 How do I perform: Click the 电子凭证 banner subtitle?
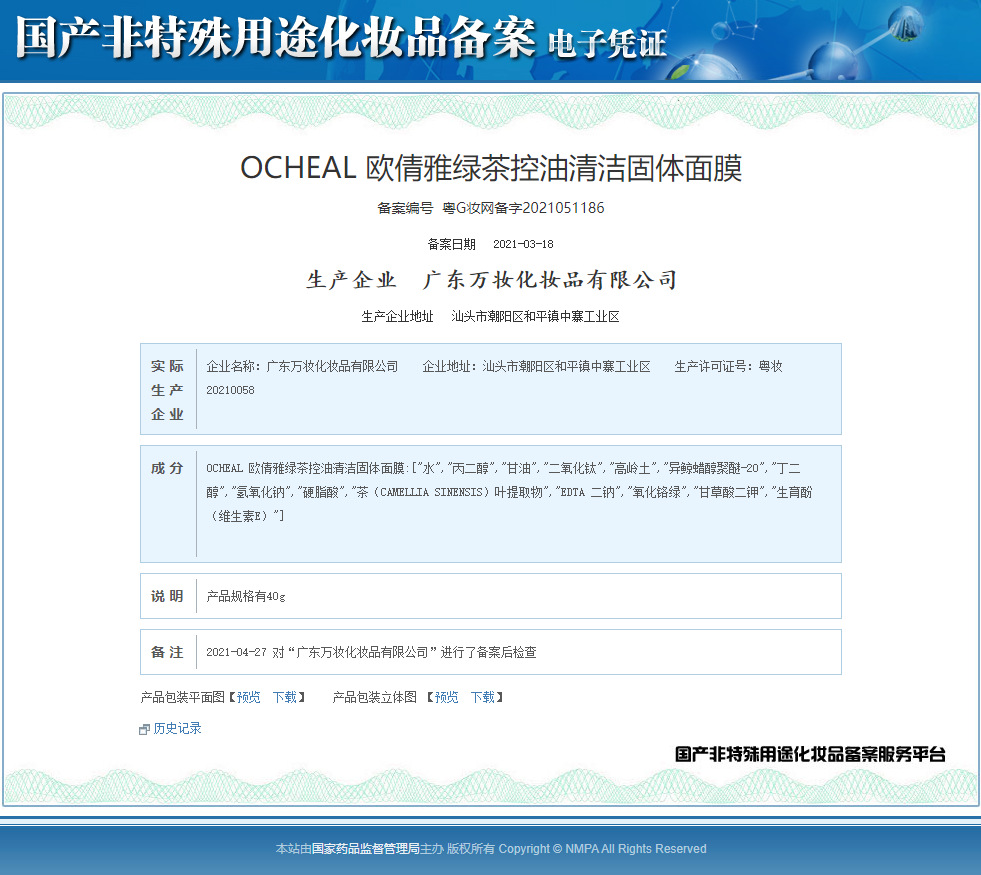tap(607, 44)
